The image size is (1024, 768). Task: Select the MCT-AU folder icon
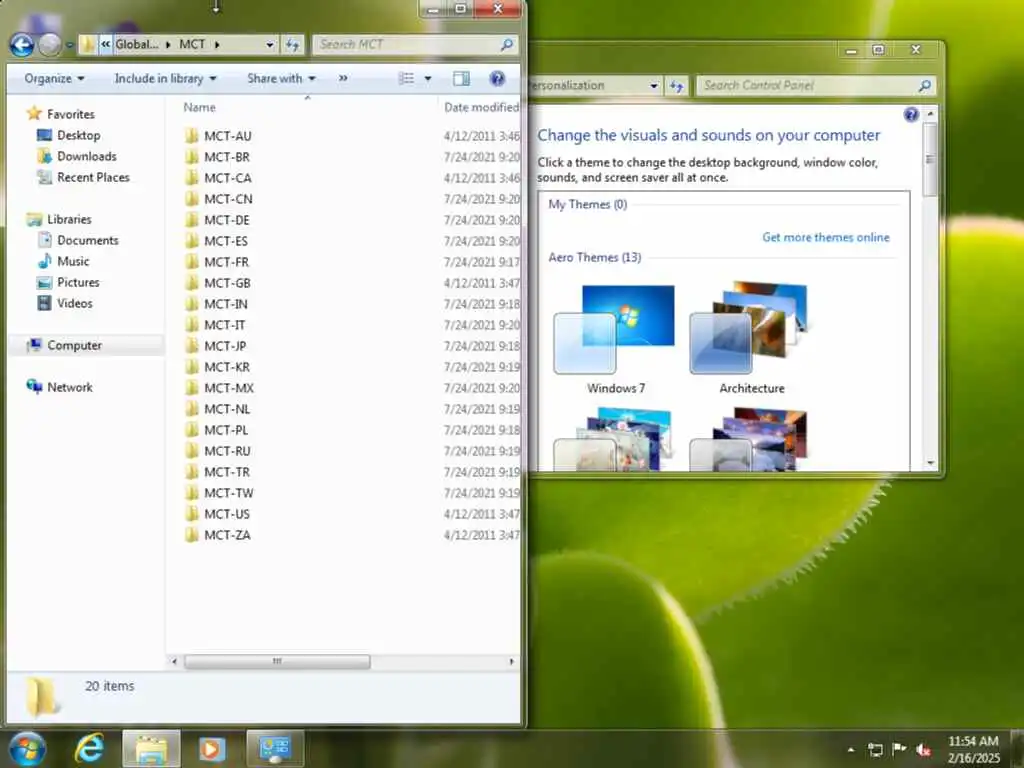click(x=191, y=136)
